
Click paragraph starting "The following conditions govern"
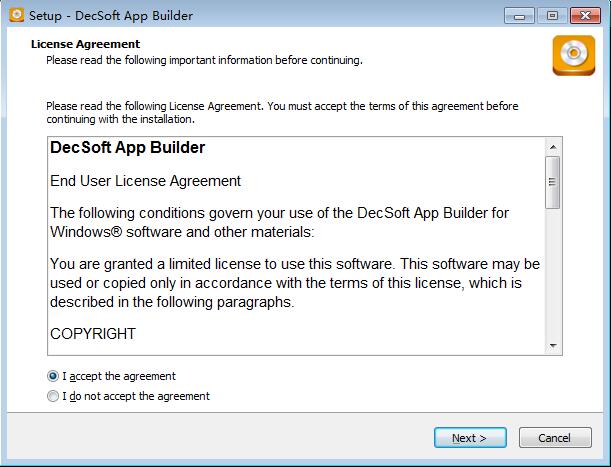coord(280,222)
